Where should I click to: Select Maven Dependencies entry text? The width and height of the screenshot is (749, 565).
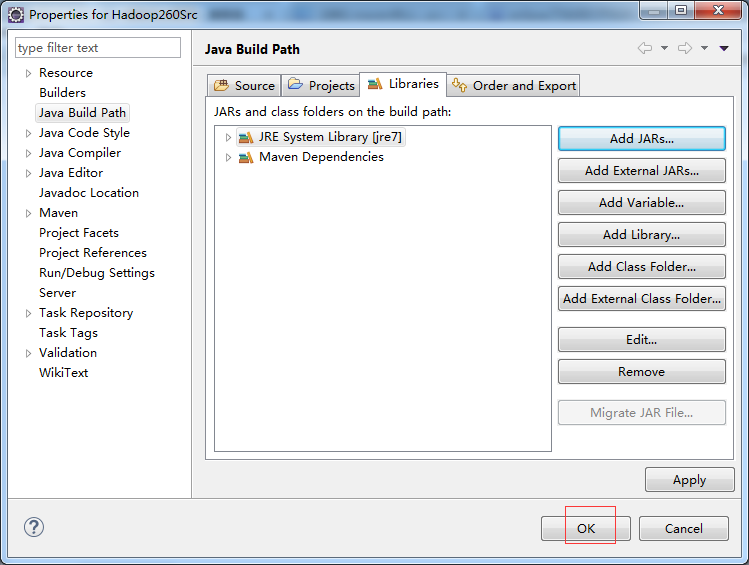(321, 157)
